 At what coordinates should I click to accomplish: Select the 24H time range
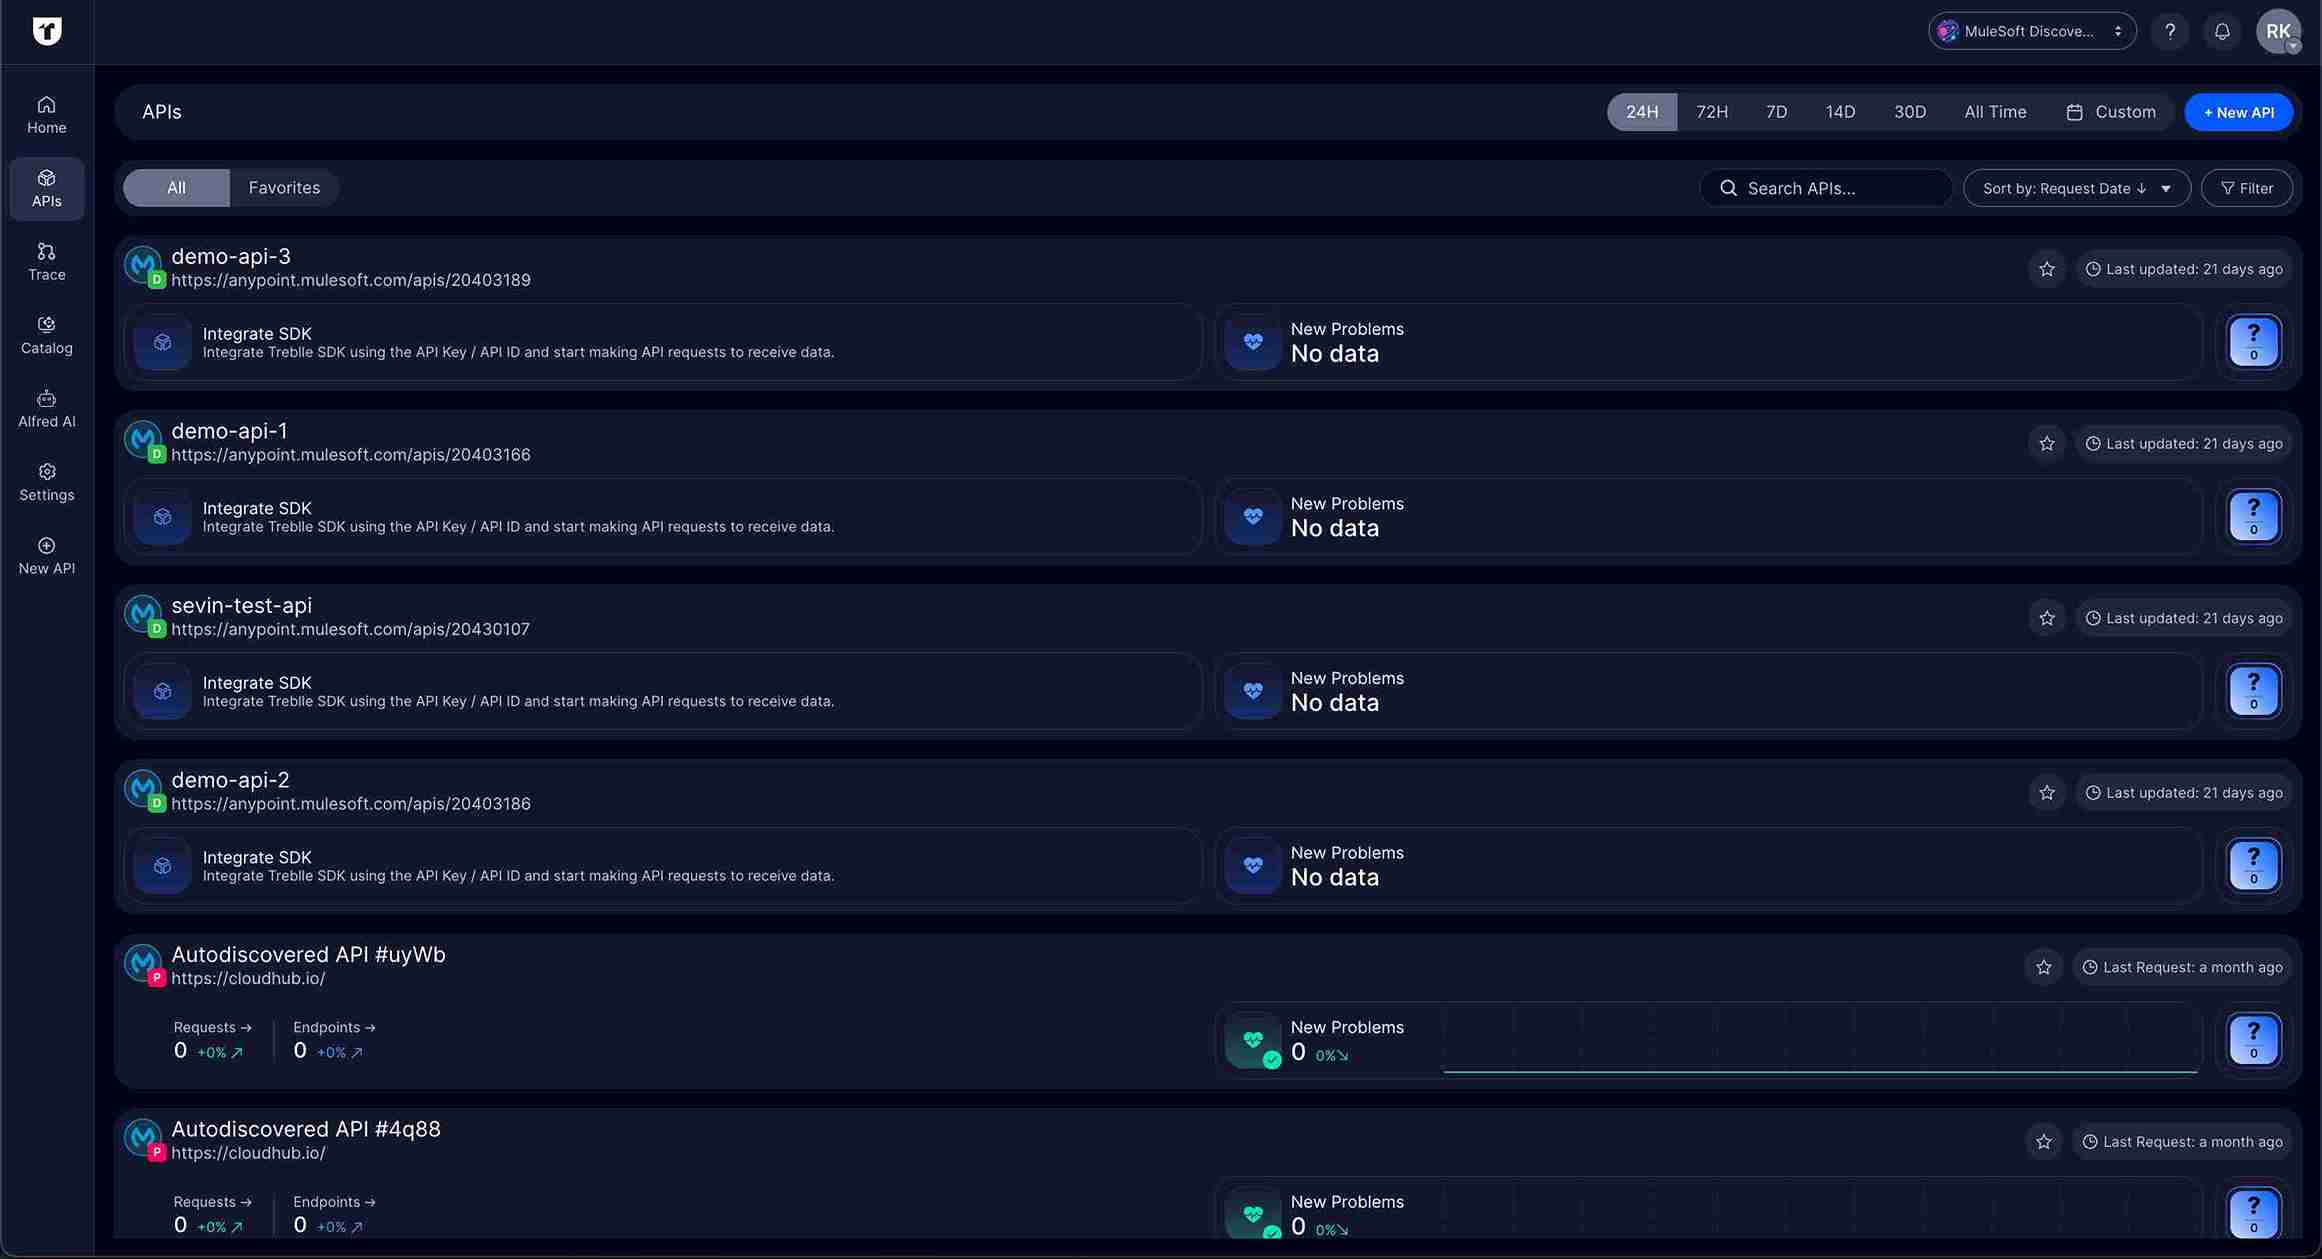click(x=1642, y=112)
